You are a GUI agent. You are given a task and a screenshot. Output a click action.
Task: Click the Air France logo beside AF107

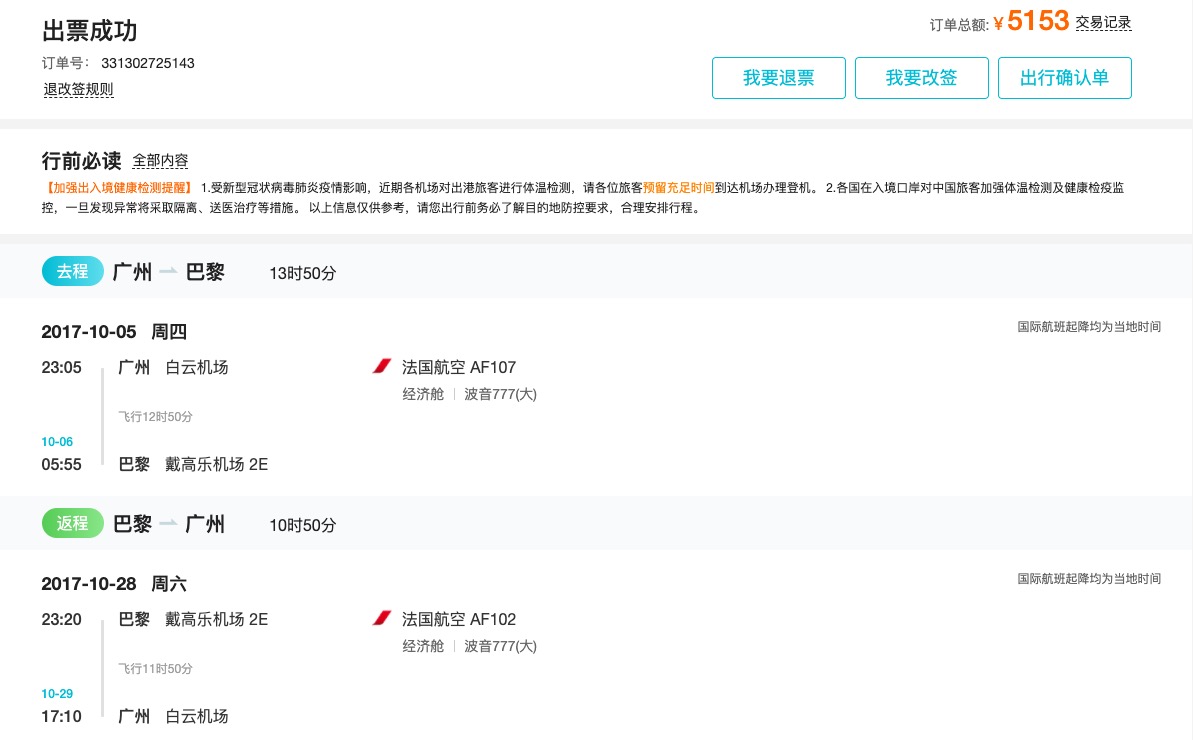tap(381, 367)
